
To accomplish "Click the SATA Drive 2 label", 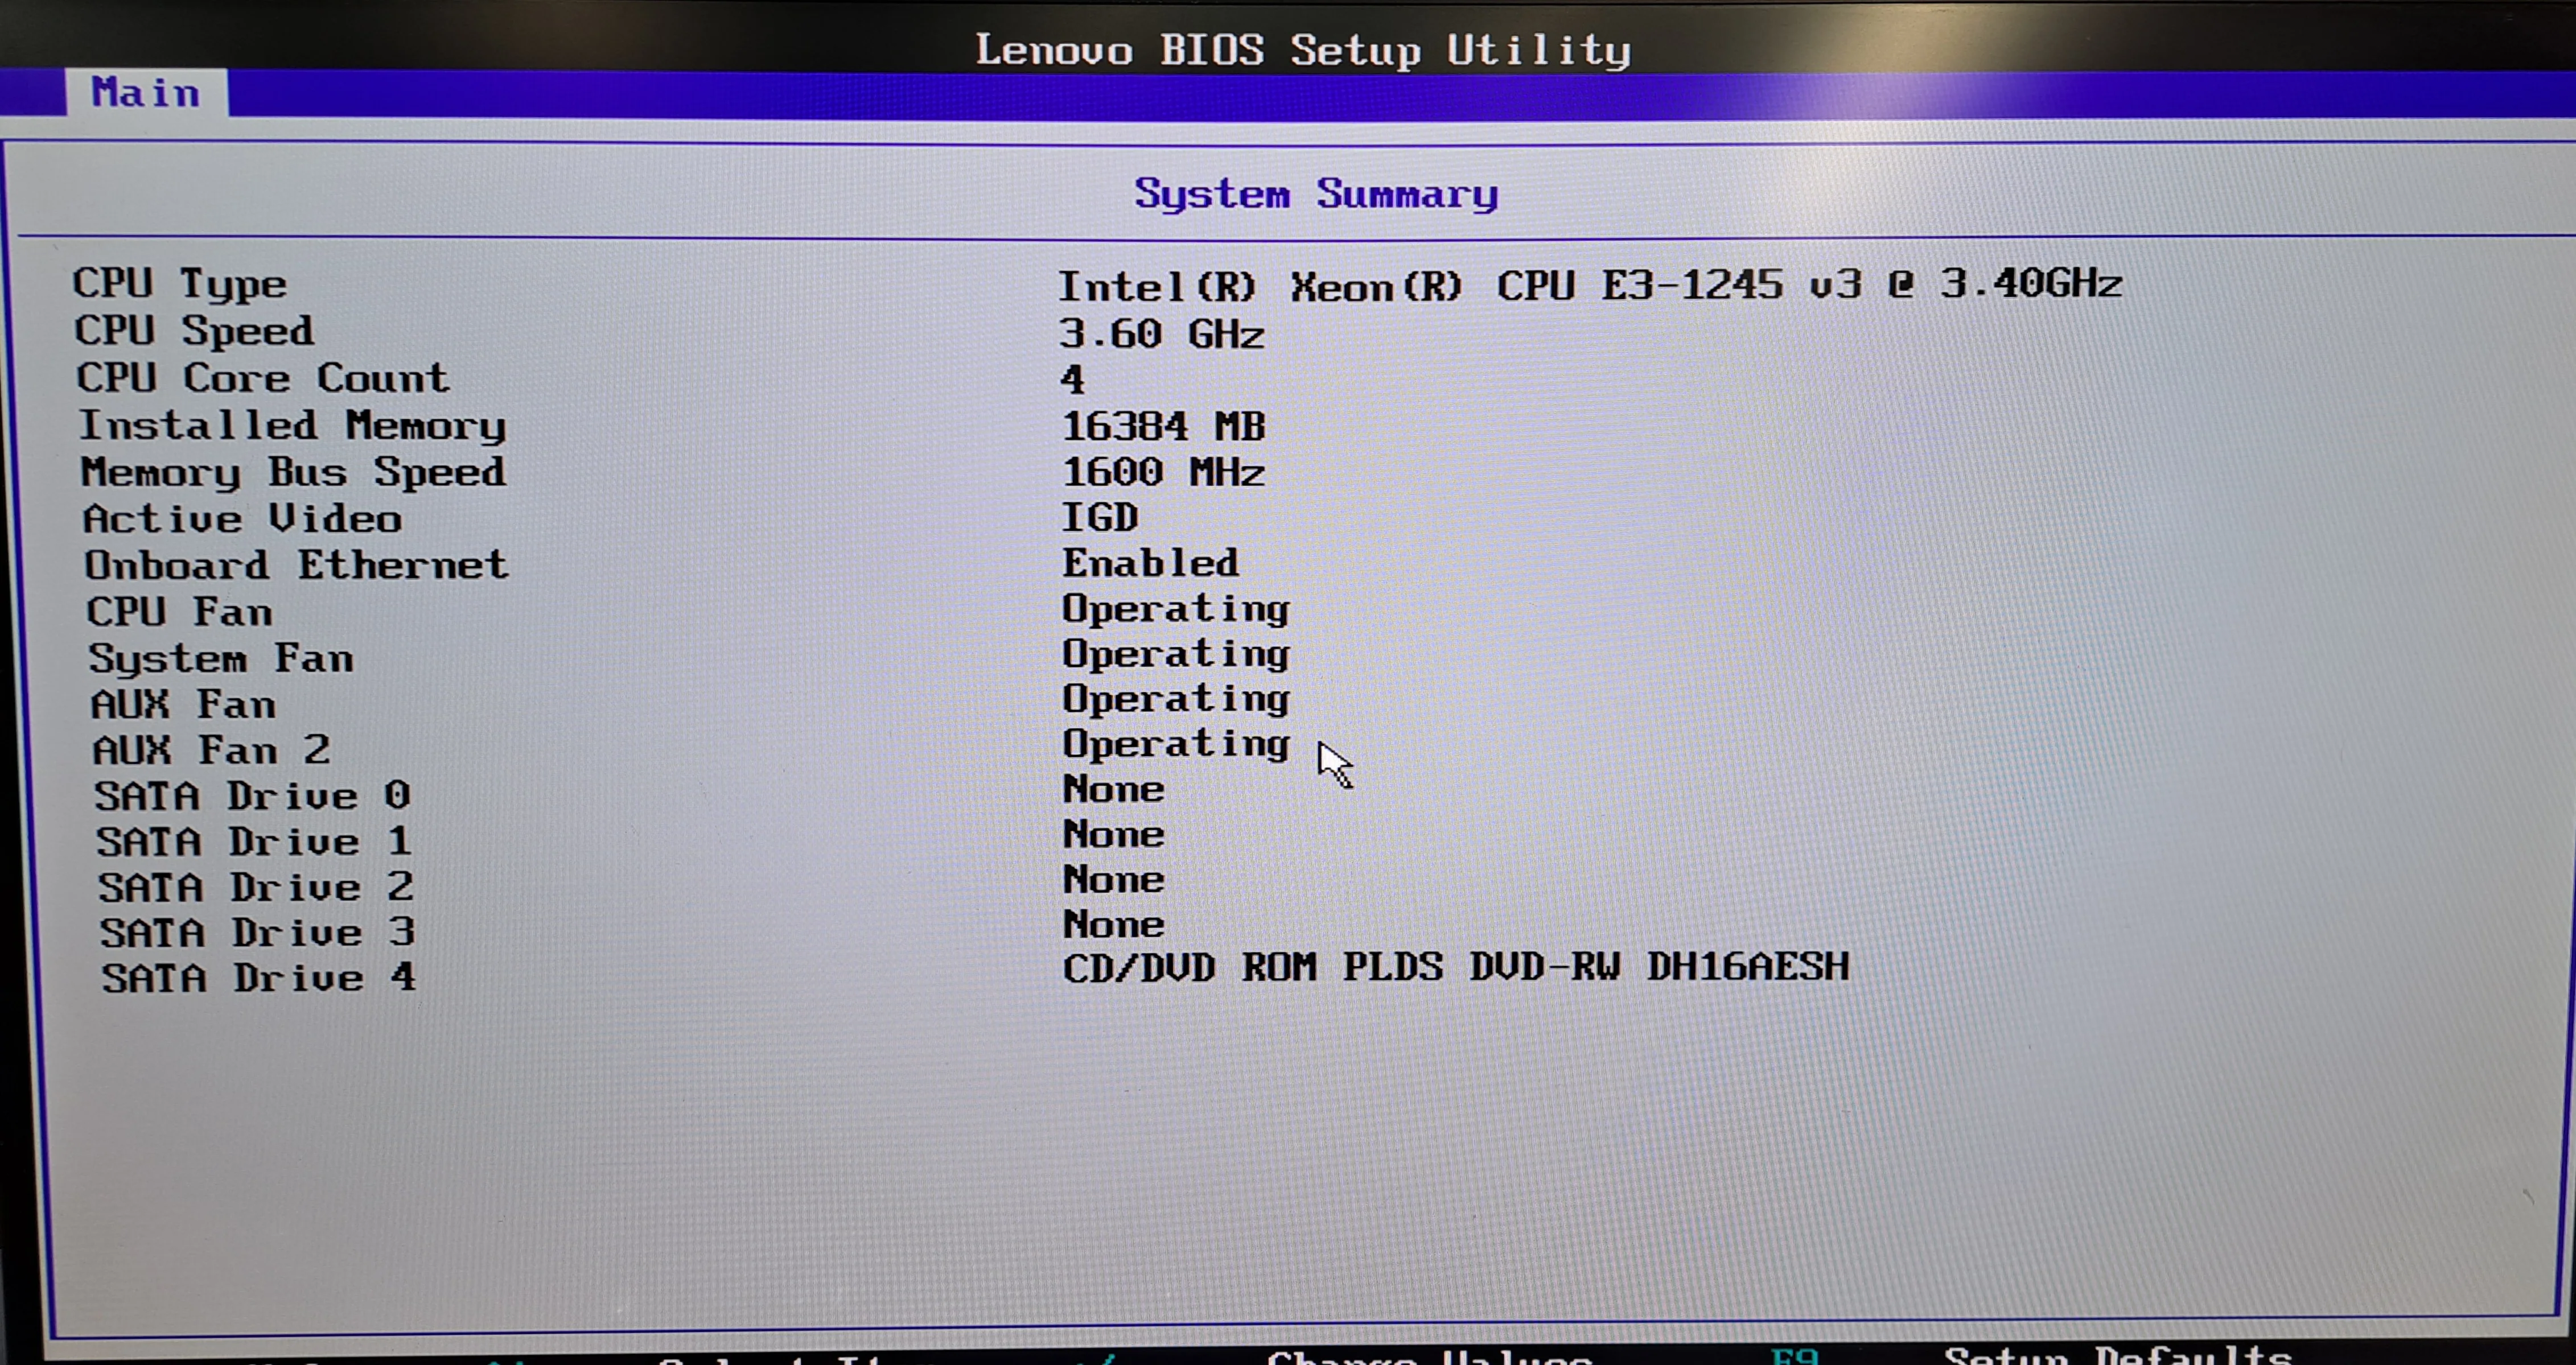I will tap(256, 888).
